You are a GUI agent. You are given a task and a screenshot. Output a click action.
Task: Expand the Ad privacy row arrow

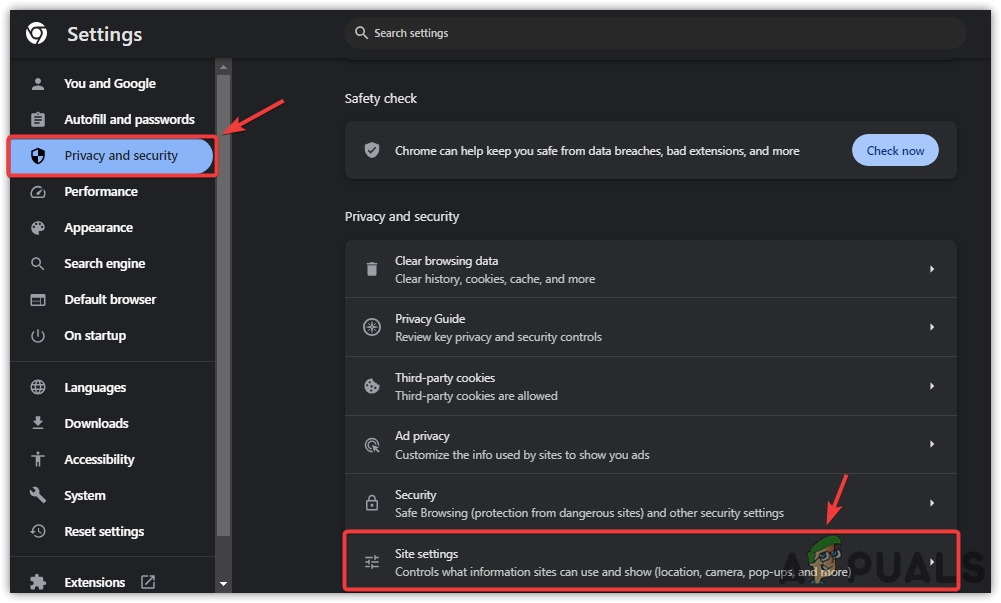point(932,444)
